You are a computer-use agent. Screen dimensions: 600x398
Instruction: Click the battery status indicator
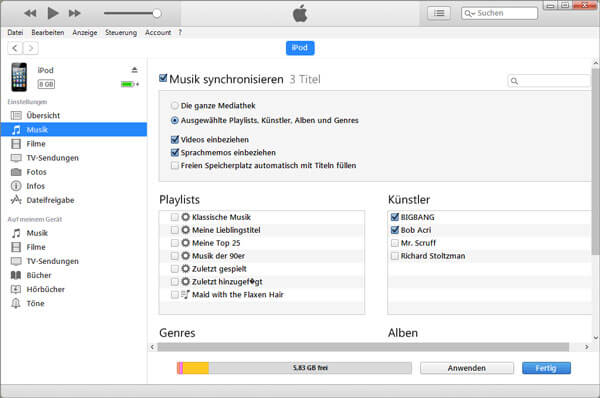pyautogui.click(x=130, y=84)
